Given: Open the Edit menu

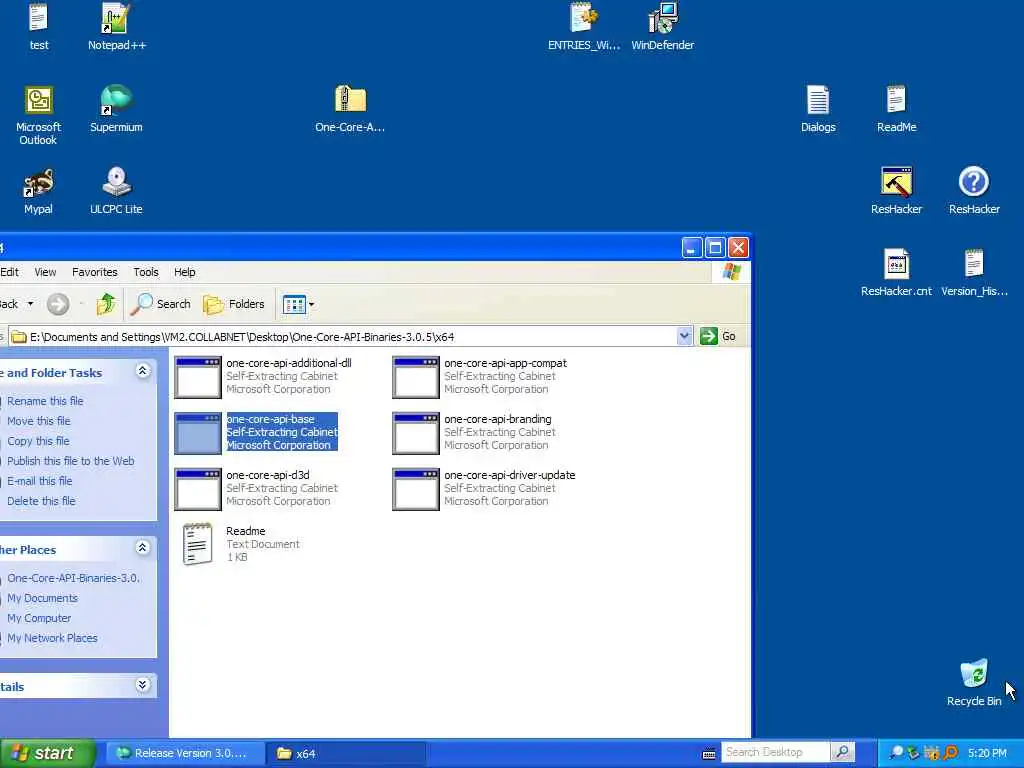Looking at the screenshot, I should 9,272.
